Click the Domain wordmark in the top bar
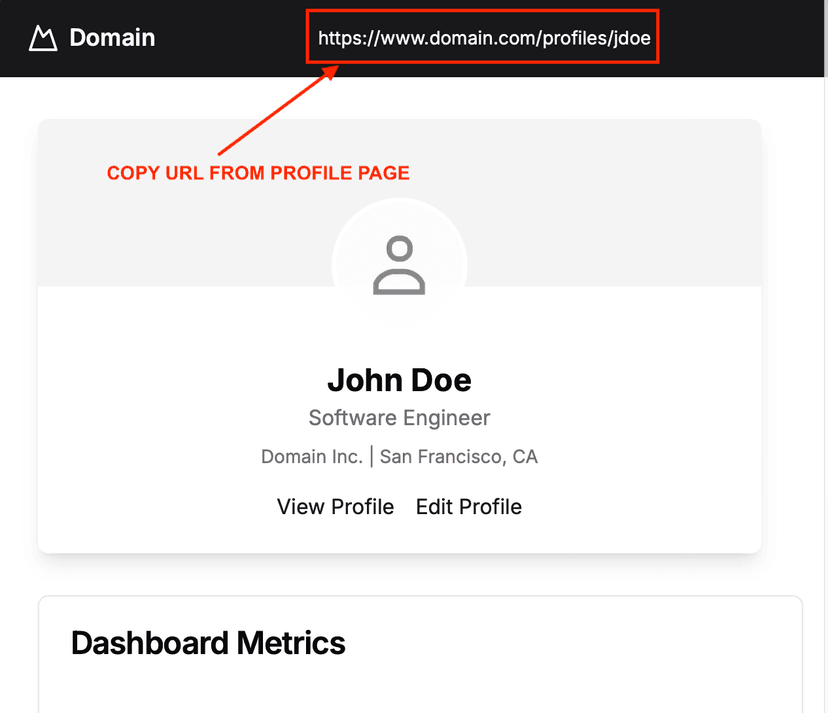828x713 pixels. tap(111, 38)
